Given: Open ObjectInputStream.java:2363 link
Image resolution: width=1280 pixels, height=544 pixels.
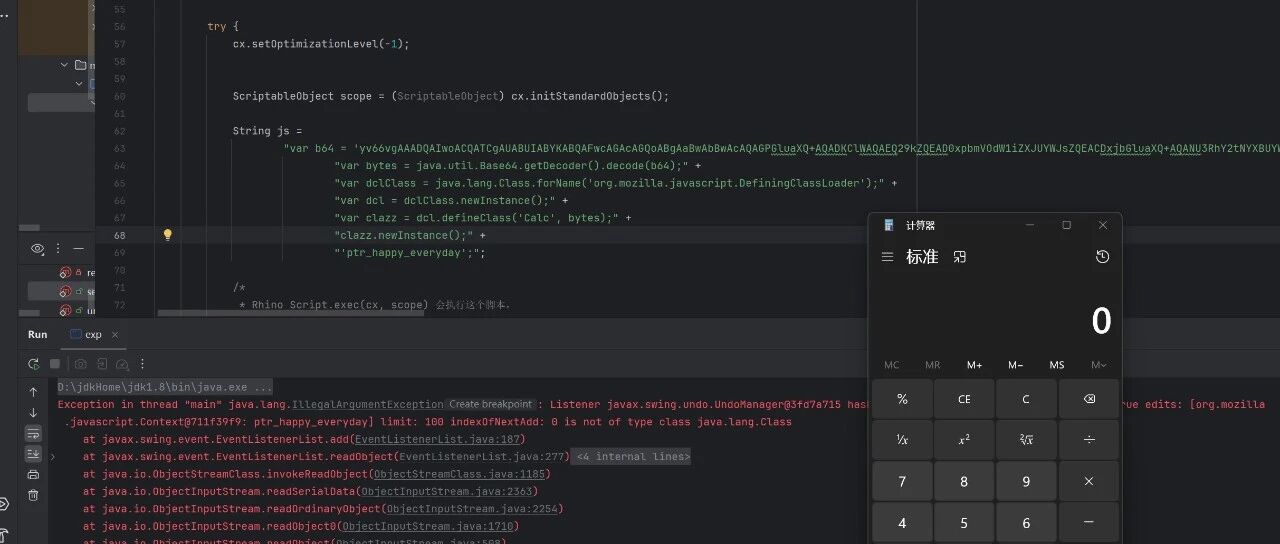Looking at the screenshot, I should point(449,491).
